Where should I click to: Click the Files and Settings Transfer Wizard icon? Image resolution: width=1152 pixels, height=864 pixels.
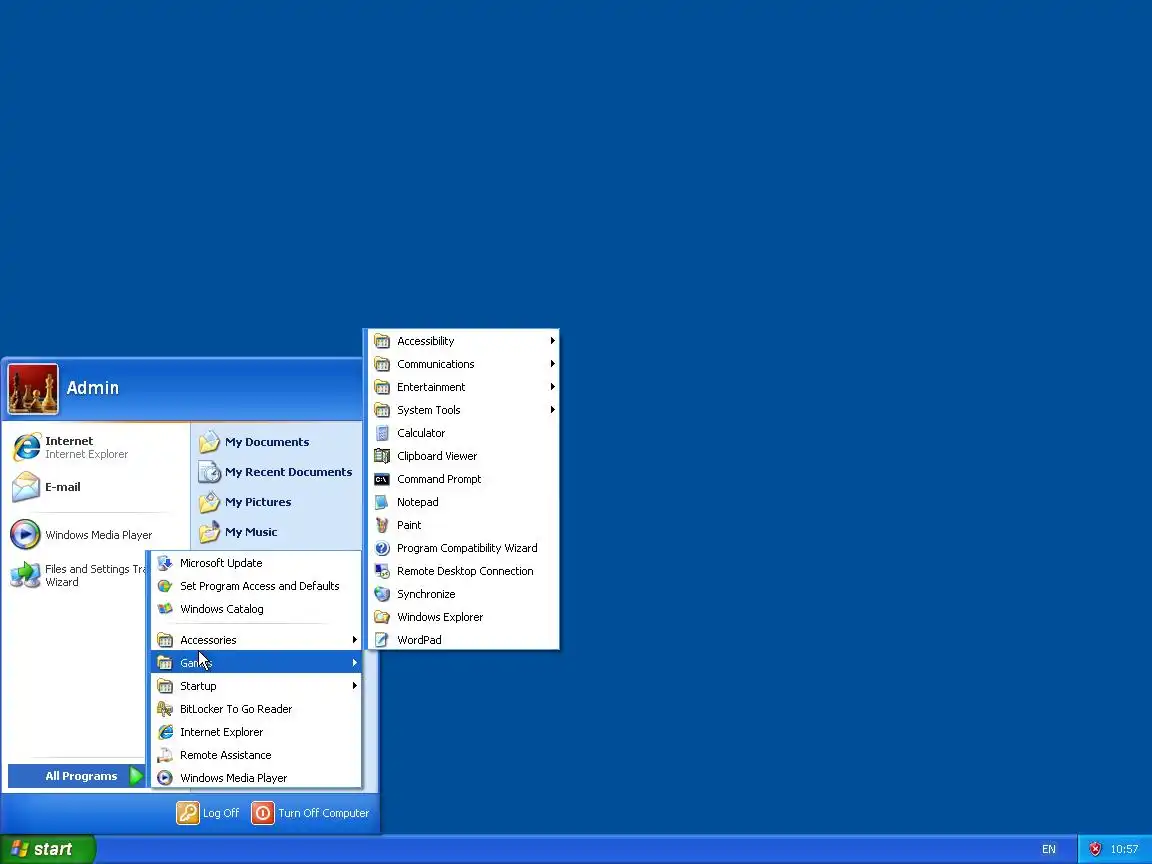tap(26, 575)
